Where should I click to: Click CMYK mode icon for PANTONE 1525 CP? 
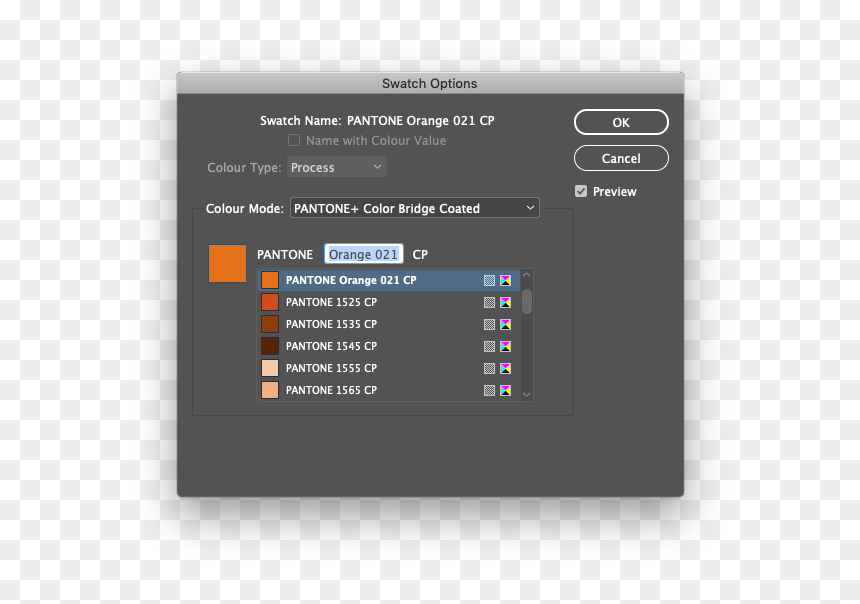tap(506, 302)
